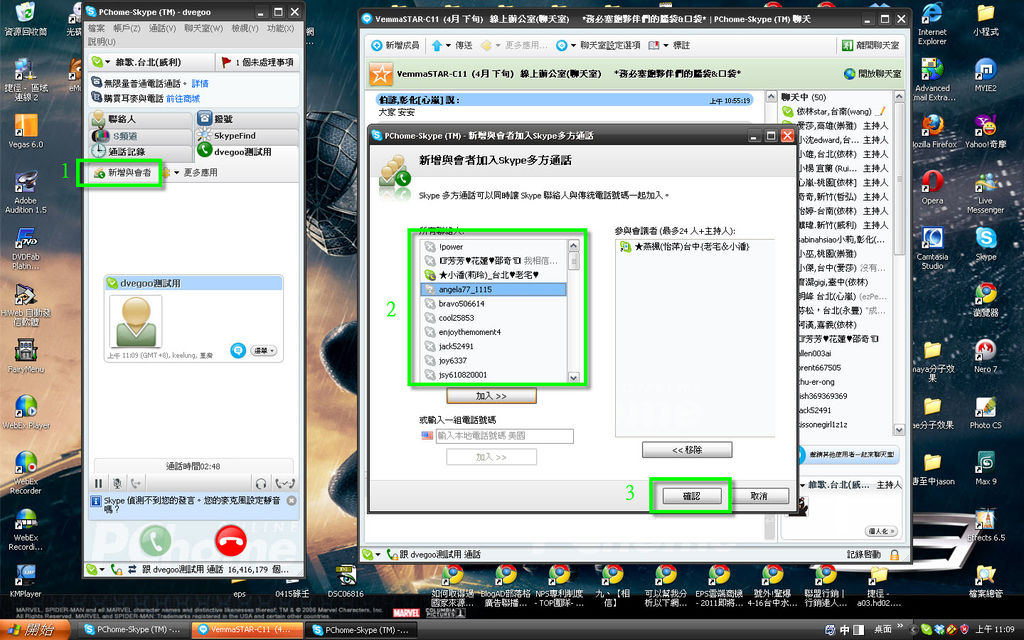This screenshot has width=1024, height=640.
Task: Click the chat bubble icon on contact card
Action: pos(238,351)
